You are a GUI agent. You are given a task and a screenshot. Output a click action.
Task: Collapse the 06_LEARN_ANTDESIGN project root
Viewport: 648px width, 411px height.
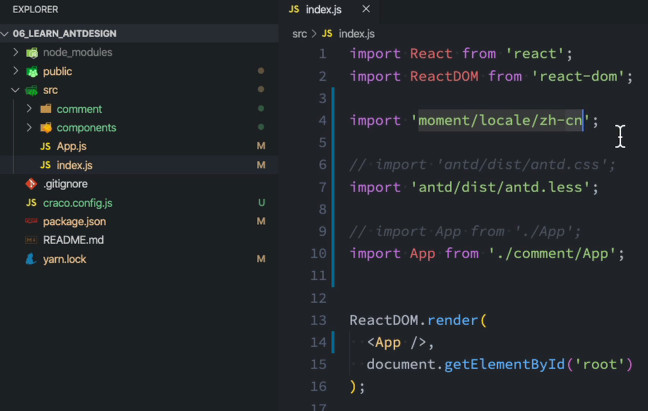tap(5, 33)
